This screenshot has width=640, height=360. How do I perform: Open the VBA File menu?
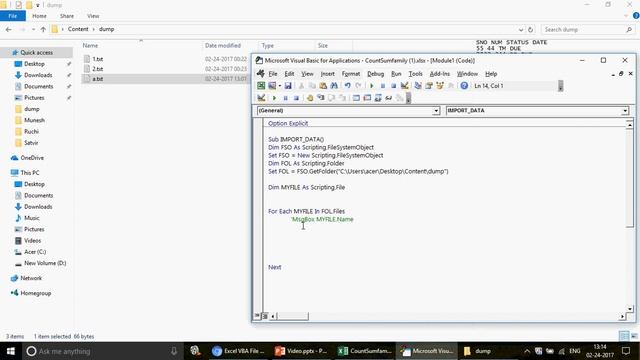click(273, 74)
